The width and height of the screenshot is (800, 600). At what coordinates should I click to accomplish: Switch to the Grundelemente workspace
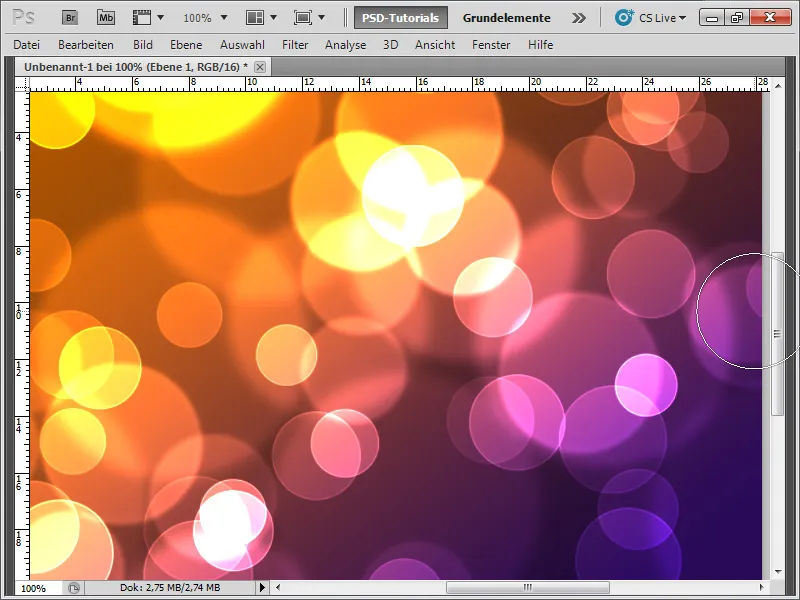(507, 18)
